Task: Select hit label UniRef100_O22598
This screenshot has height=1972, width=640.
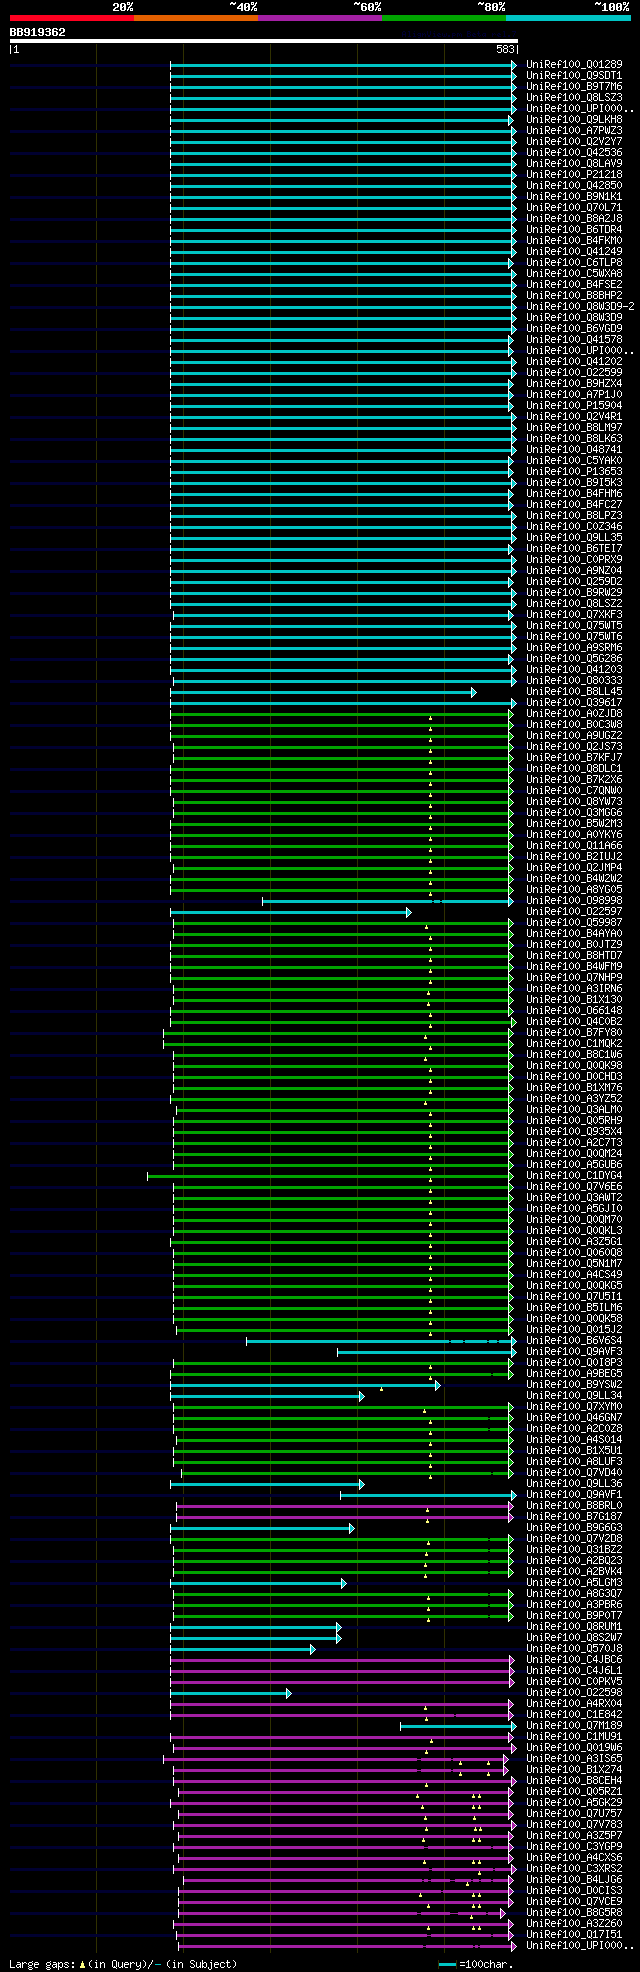Action: pos(574,1692)
